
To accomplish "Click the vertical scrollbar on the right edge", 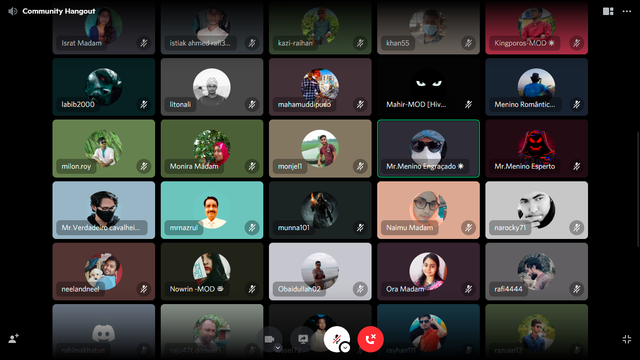I will pos(638,189).
